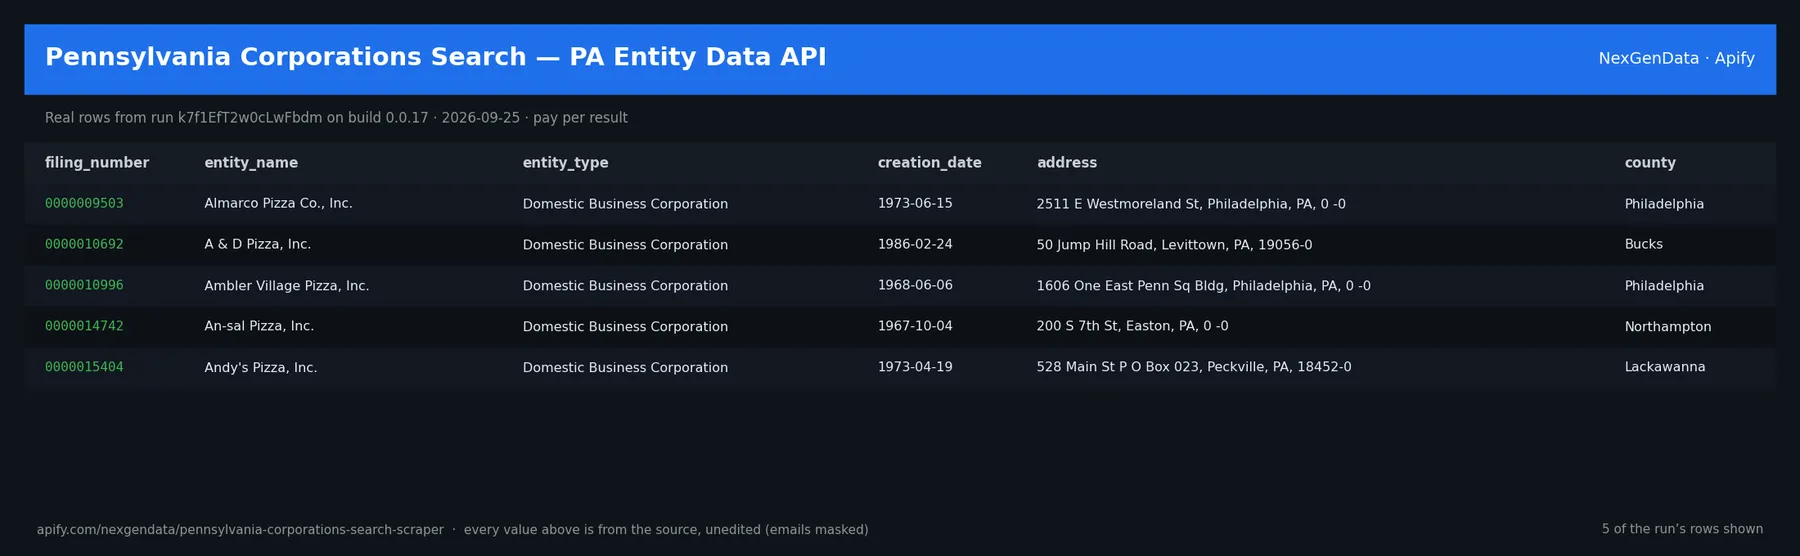The width and height of the screenshot is (1800, 556).
Task: Click creation date 1986-02-24
Action: (x=915, y=244)
